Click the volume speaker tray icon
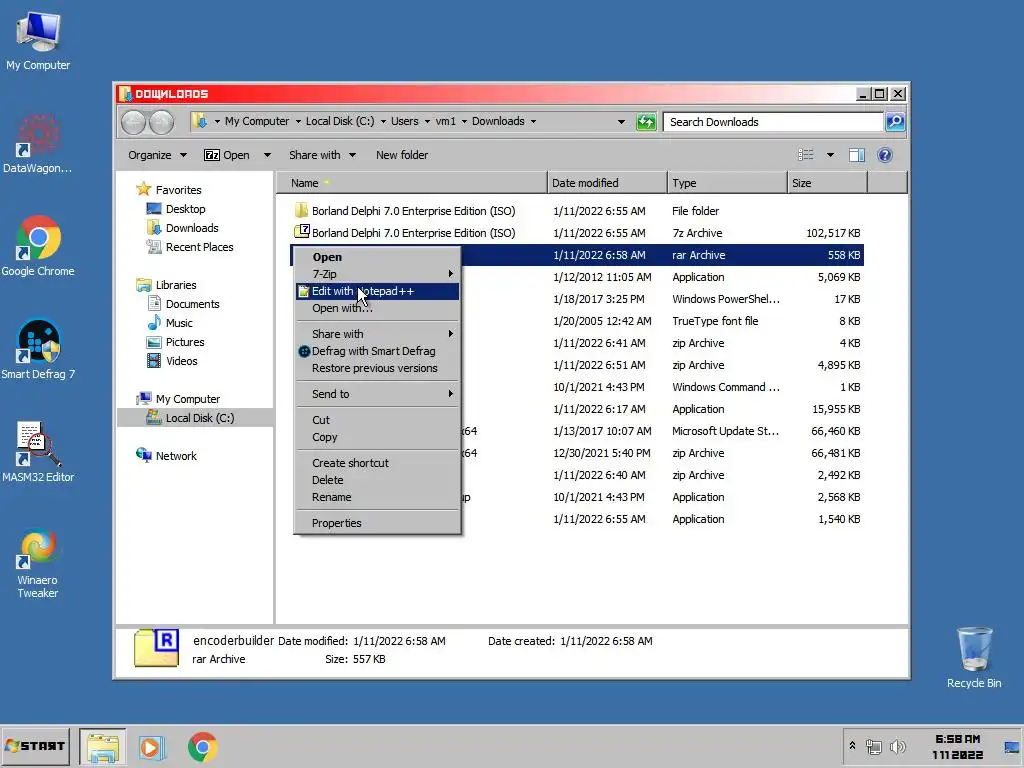This screenshot has width=1024, height=768. tap(898, 746)
